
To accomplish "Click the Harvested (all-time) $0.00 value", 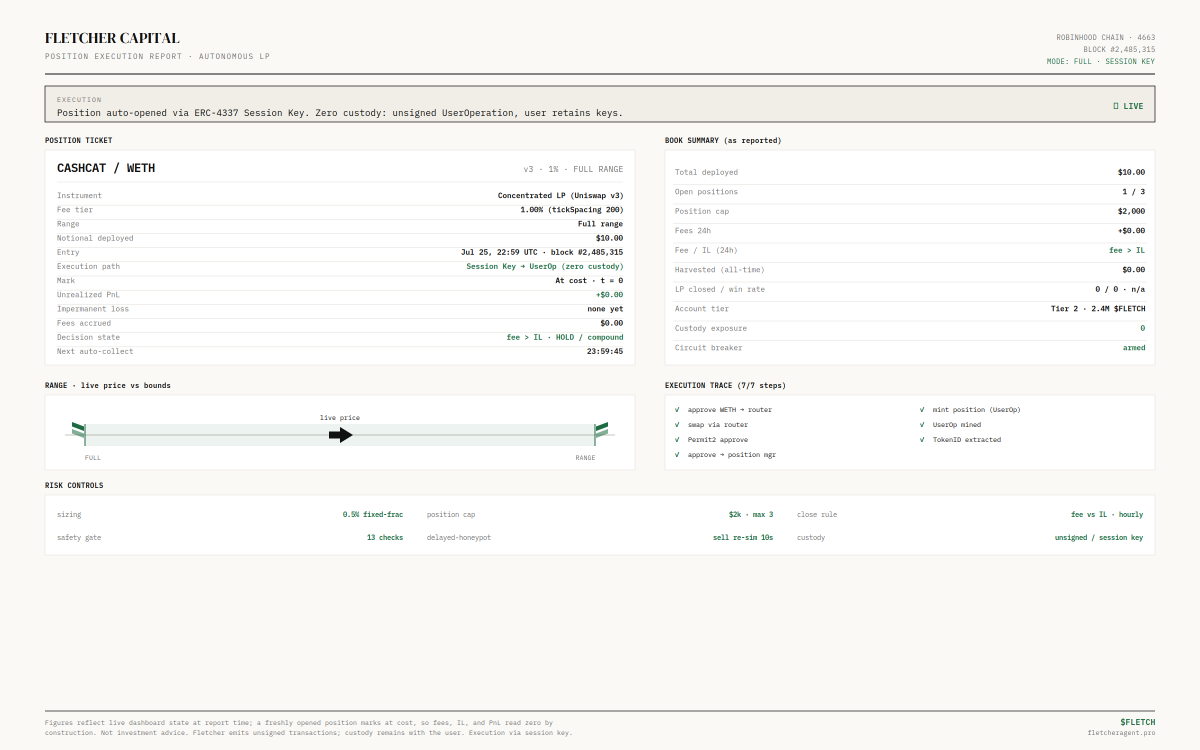I will [1133, 270].
